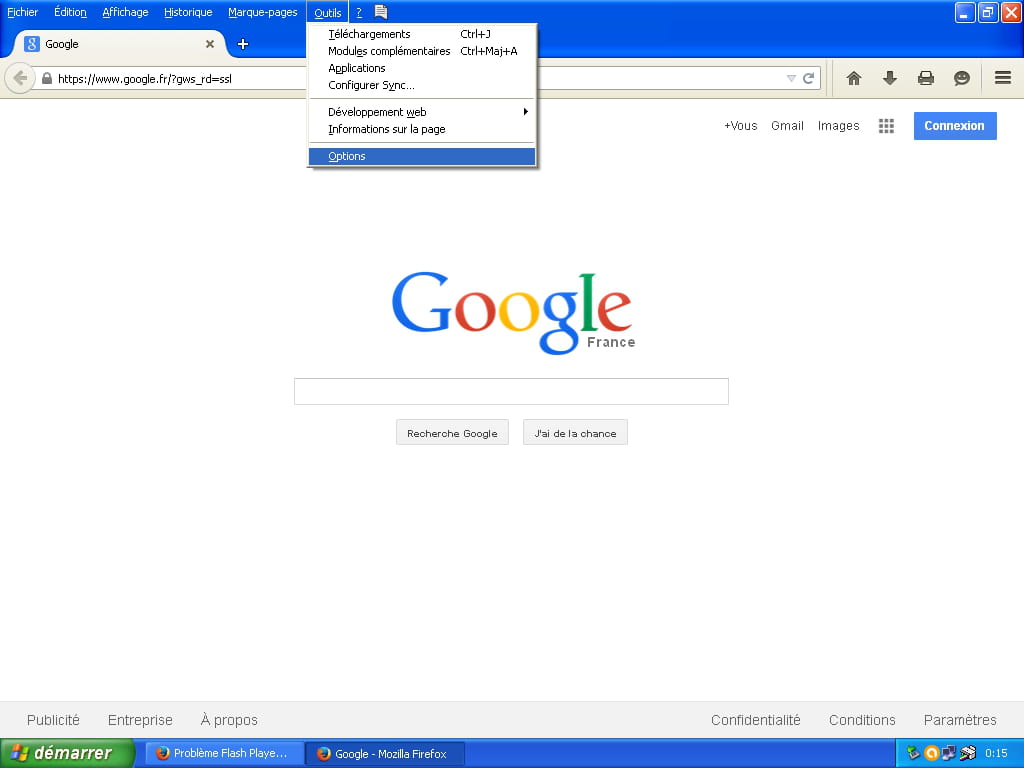
Task: Click the Gmail link
Action: (787, 126)
